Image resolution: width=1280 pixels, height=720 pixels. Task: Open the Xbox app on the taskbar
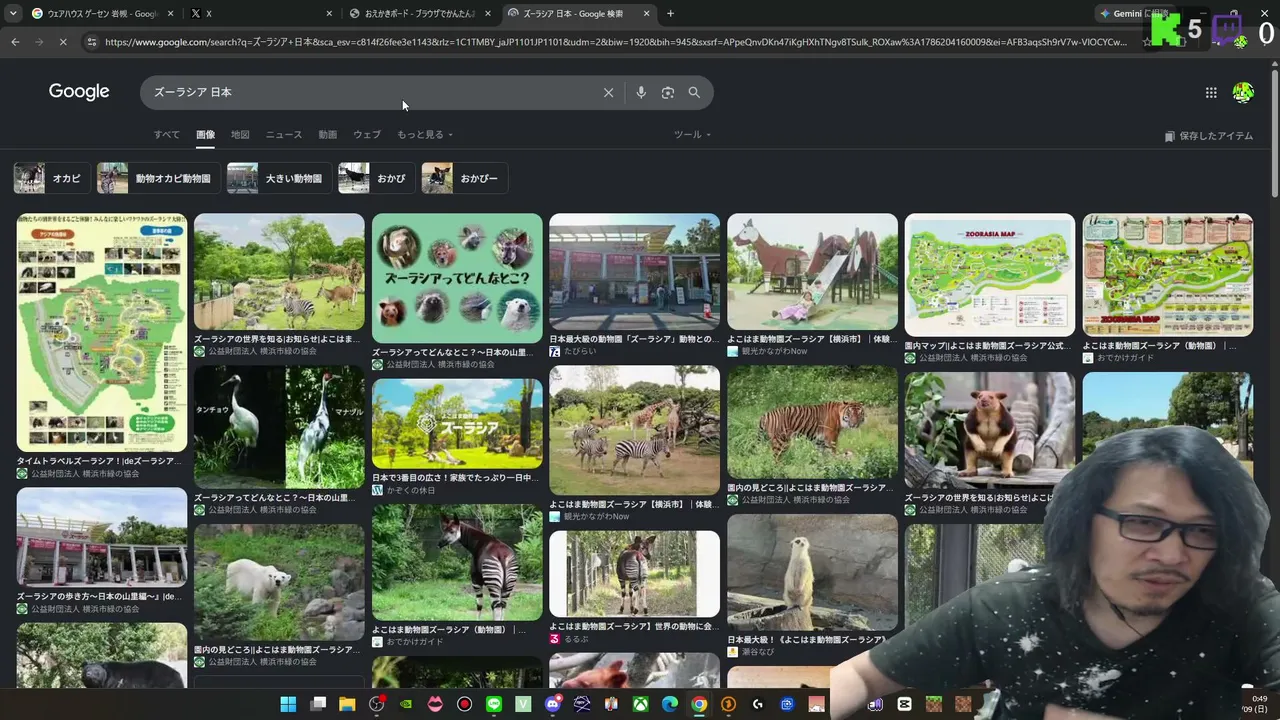point(640,704)
